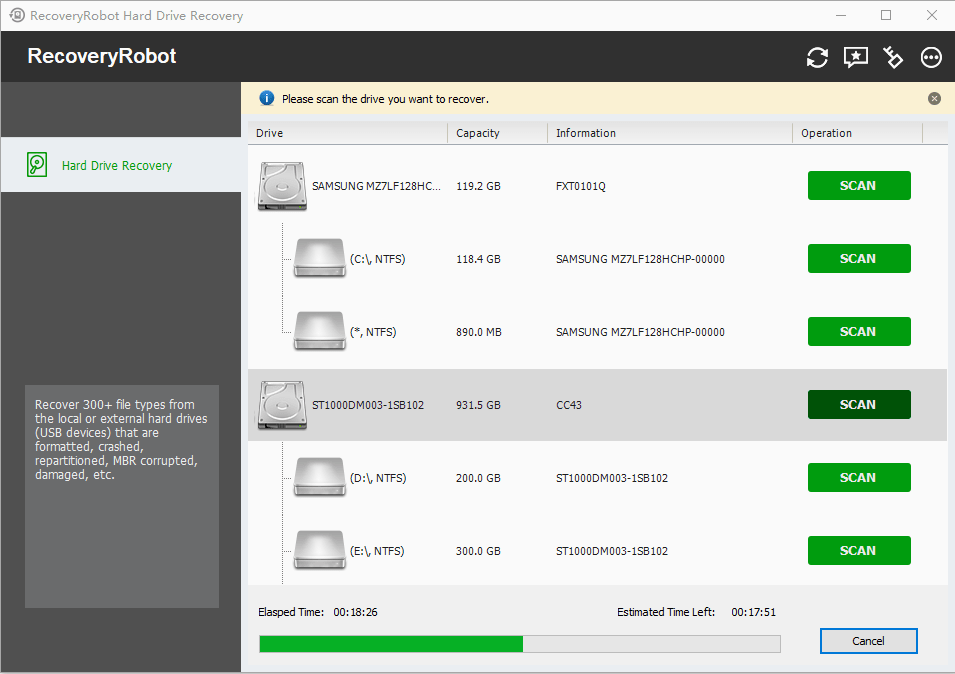Cancel the running scan
The height and width of the screenshot is (674, 955).
click(869, 641)
